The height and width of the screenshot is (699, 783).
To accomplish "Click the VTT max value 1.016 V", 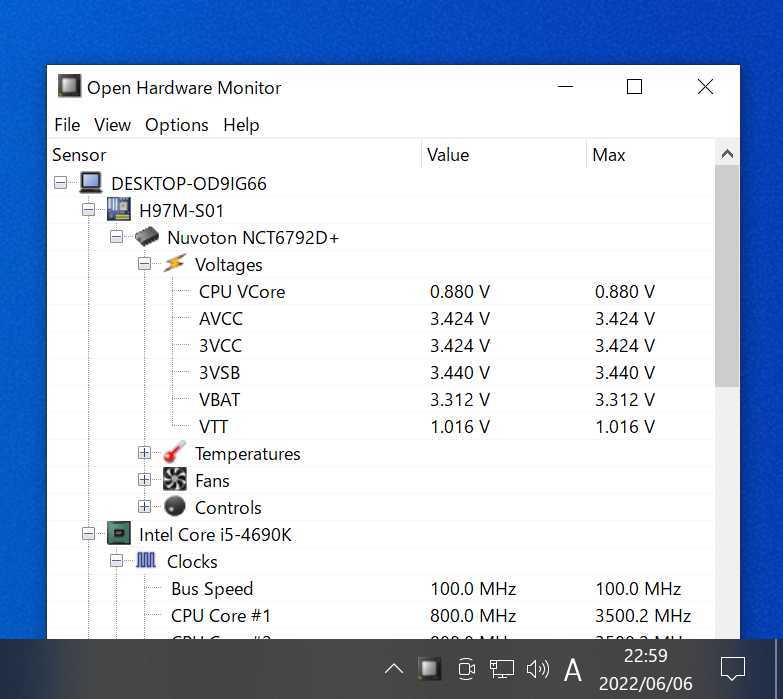I will click(625, 427).
